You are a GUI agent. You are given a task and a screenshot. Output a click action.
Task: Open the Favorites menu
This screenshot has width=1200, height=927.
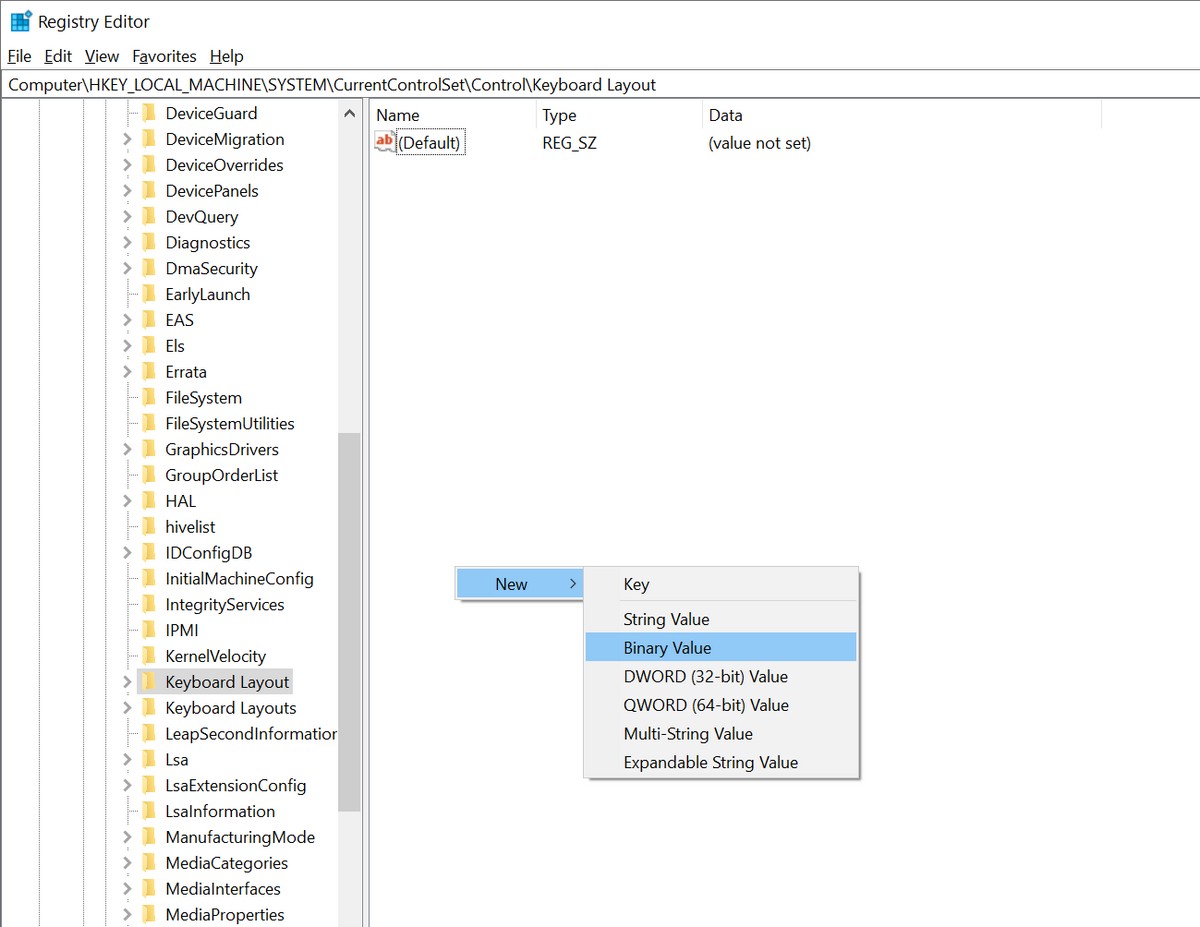(x=164, y=56)
